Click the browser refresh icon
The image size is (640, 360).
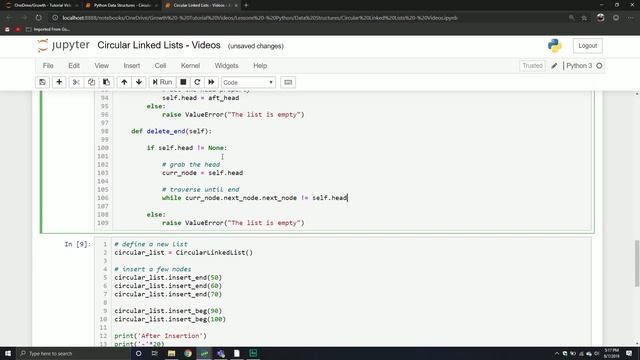click(x=38, y=18)
